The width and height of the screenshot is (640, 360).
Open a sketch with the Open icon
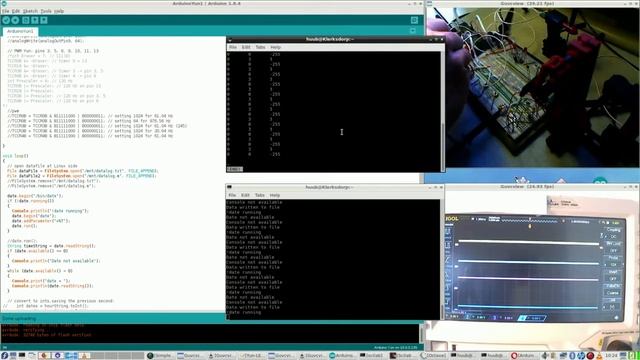pos(35,20)
